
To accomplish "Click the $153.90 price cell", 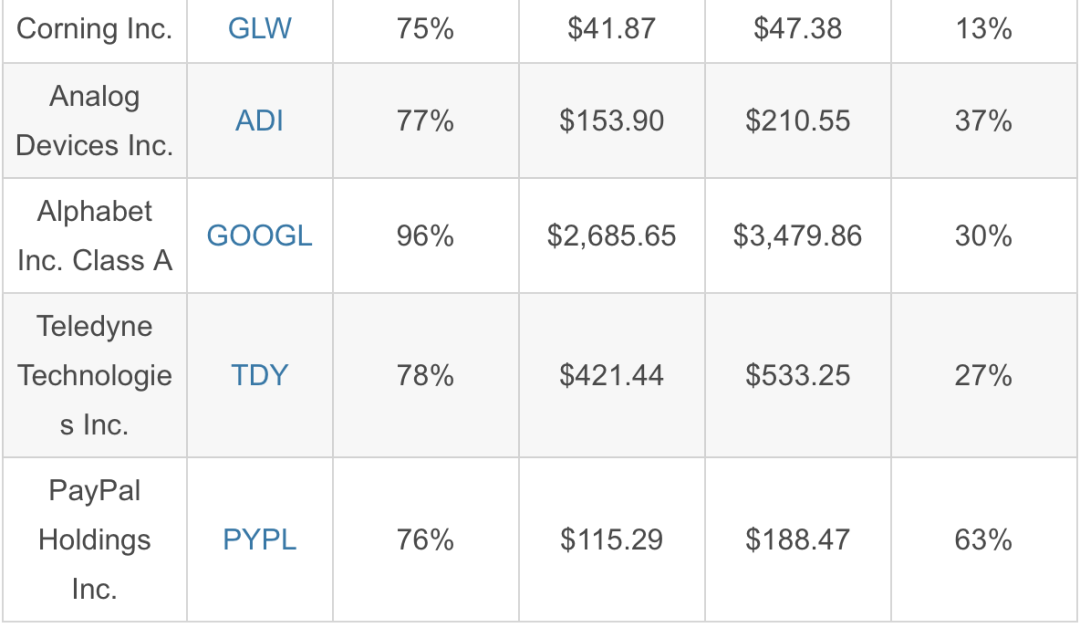I will click(x=612, y=121).
